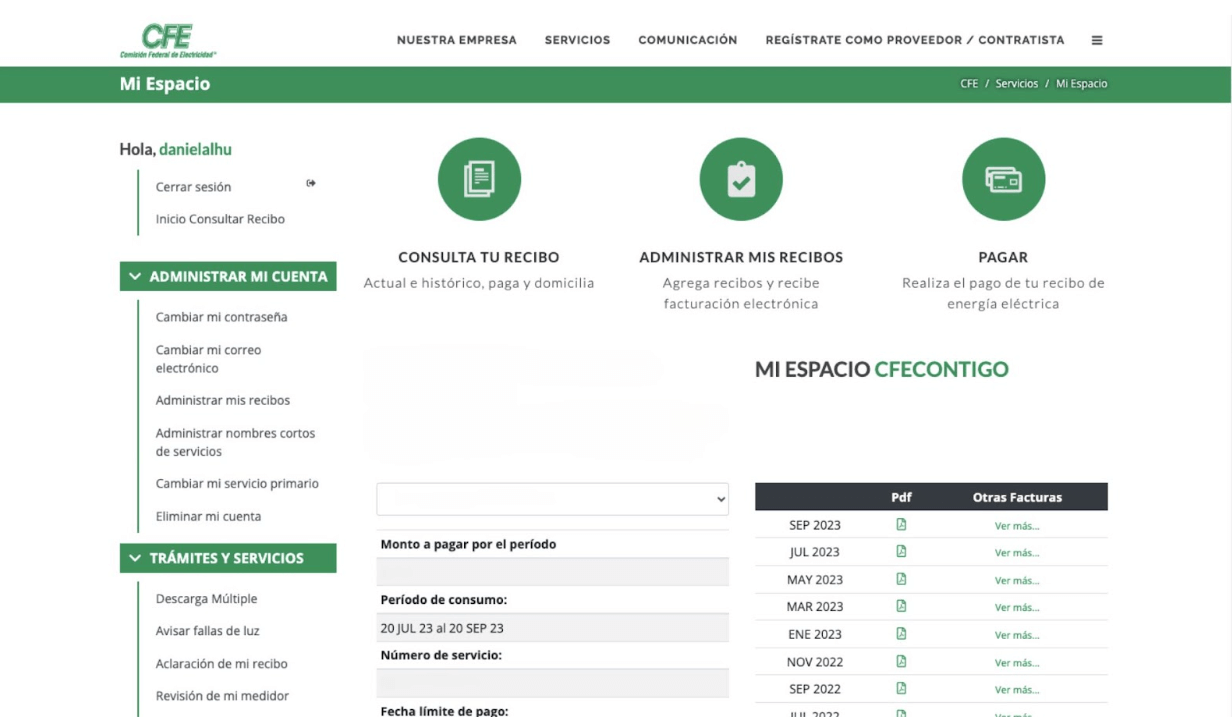
Task: Download the SEP 2023 PDF invoice icon
Action: coord(902,524)
